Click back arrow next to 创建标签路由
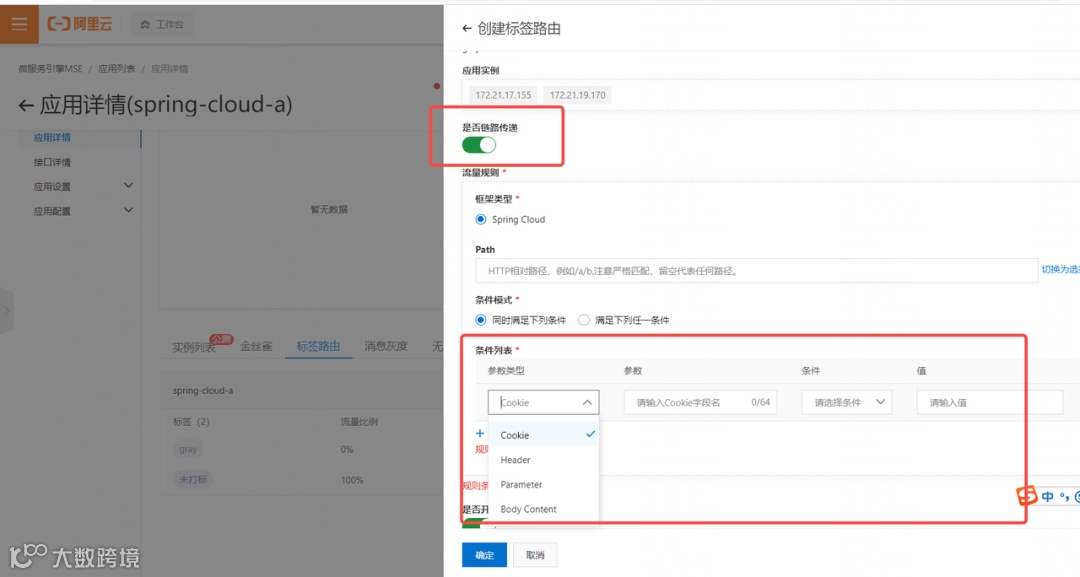This screenshot has height=577, width=1080. (466, 28)
